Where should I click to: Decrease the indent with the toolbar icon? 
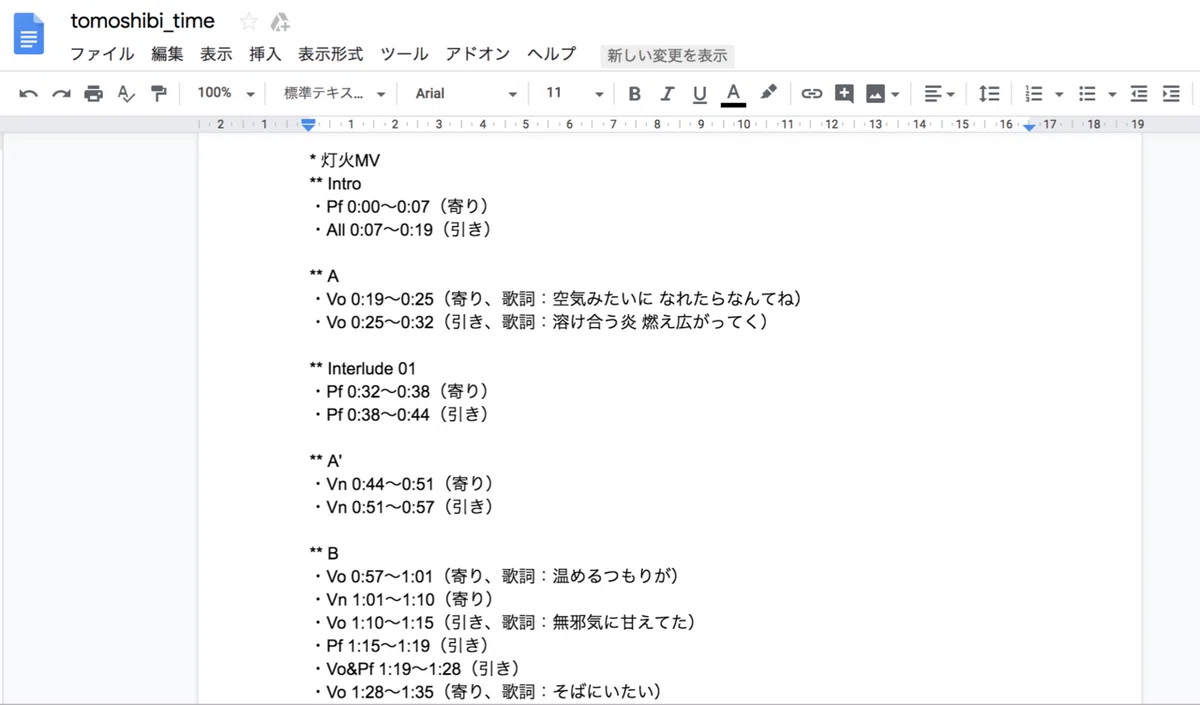[x=1139, y=94]
